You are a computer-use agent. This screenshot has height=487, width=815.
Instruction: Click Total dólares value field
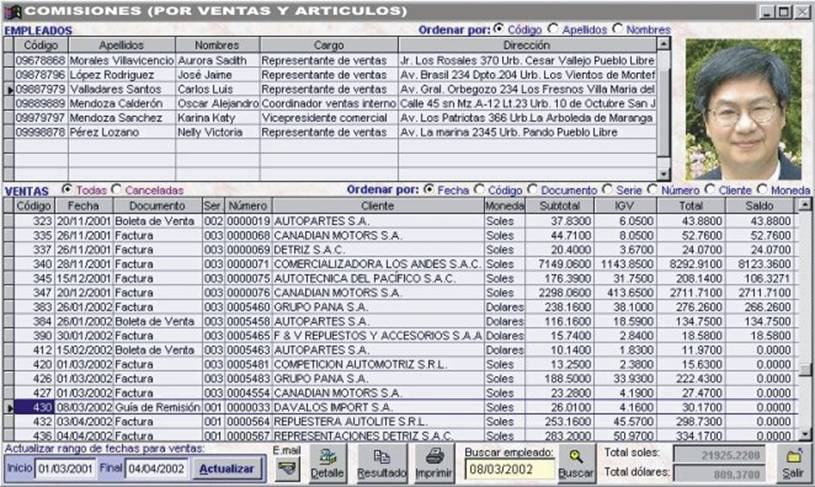(x=719, y=474)
